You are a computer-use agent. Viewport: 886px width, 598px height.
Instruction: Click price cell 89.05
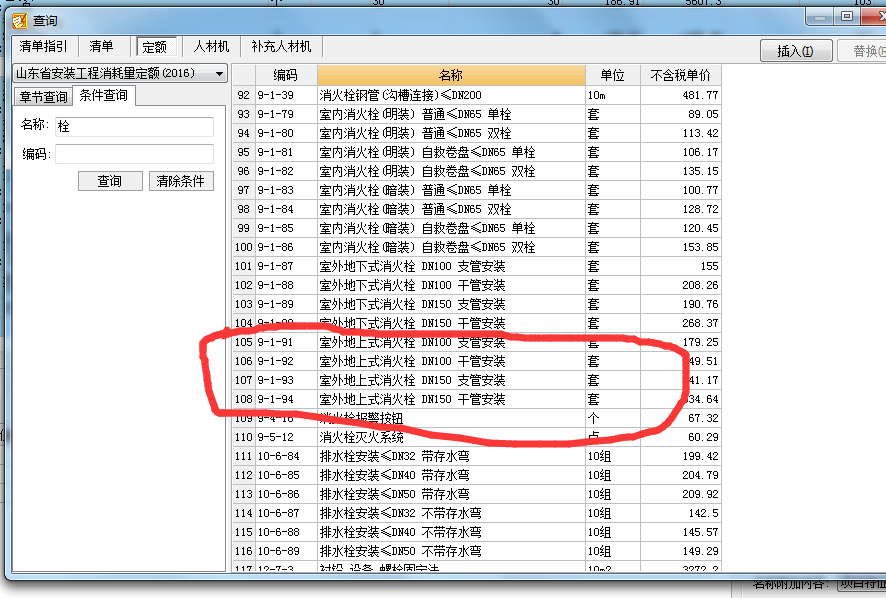point(681,114)
